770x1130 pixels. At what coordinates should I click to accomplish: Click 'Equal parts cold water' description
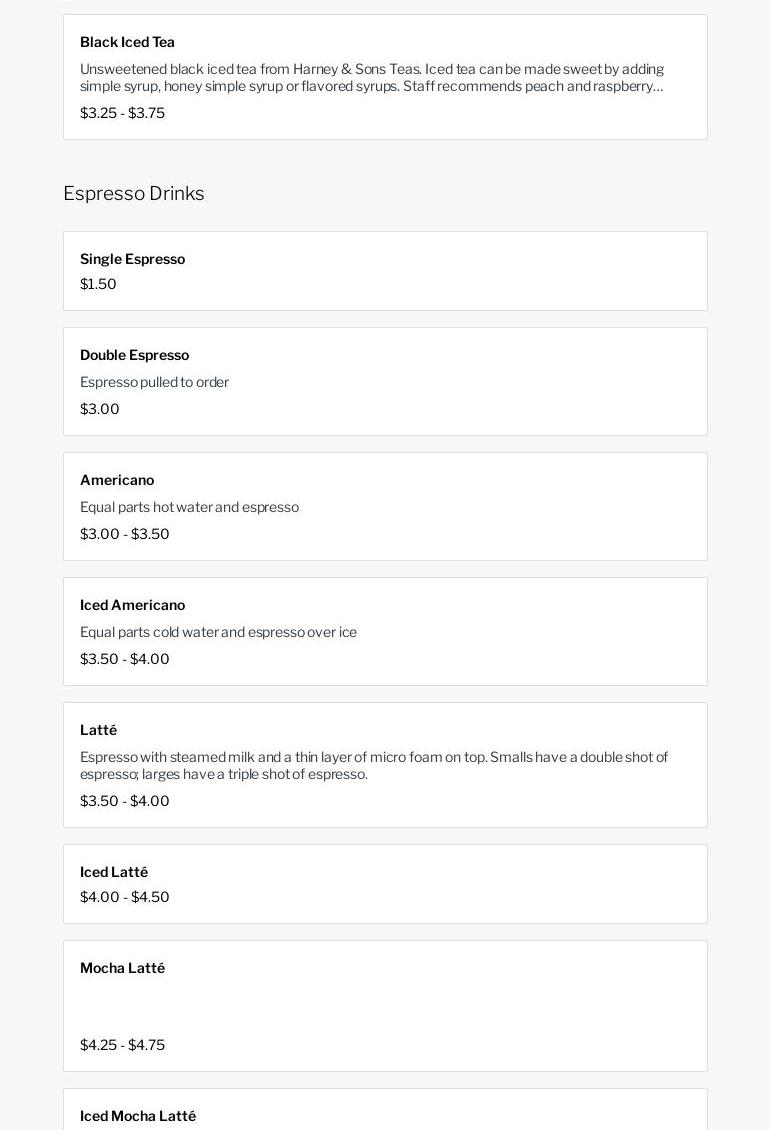click(218, 632)
